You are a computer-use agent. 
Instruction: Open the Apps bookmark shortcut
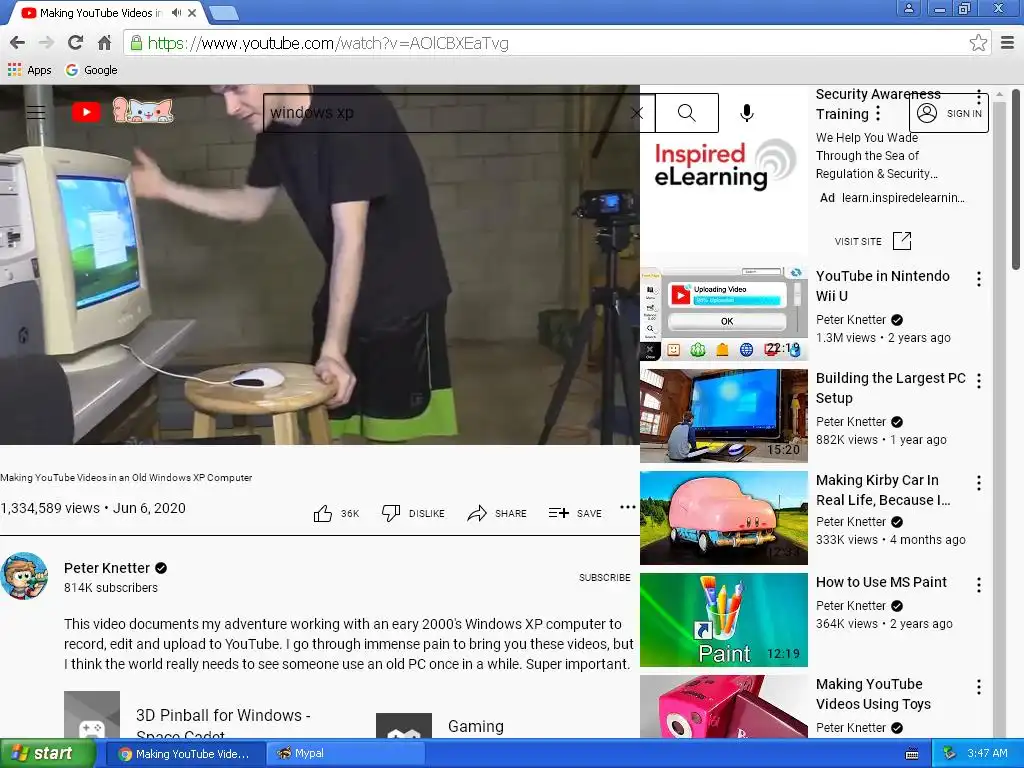coord(29,70)
